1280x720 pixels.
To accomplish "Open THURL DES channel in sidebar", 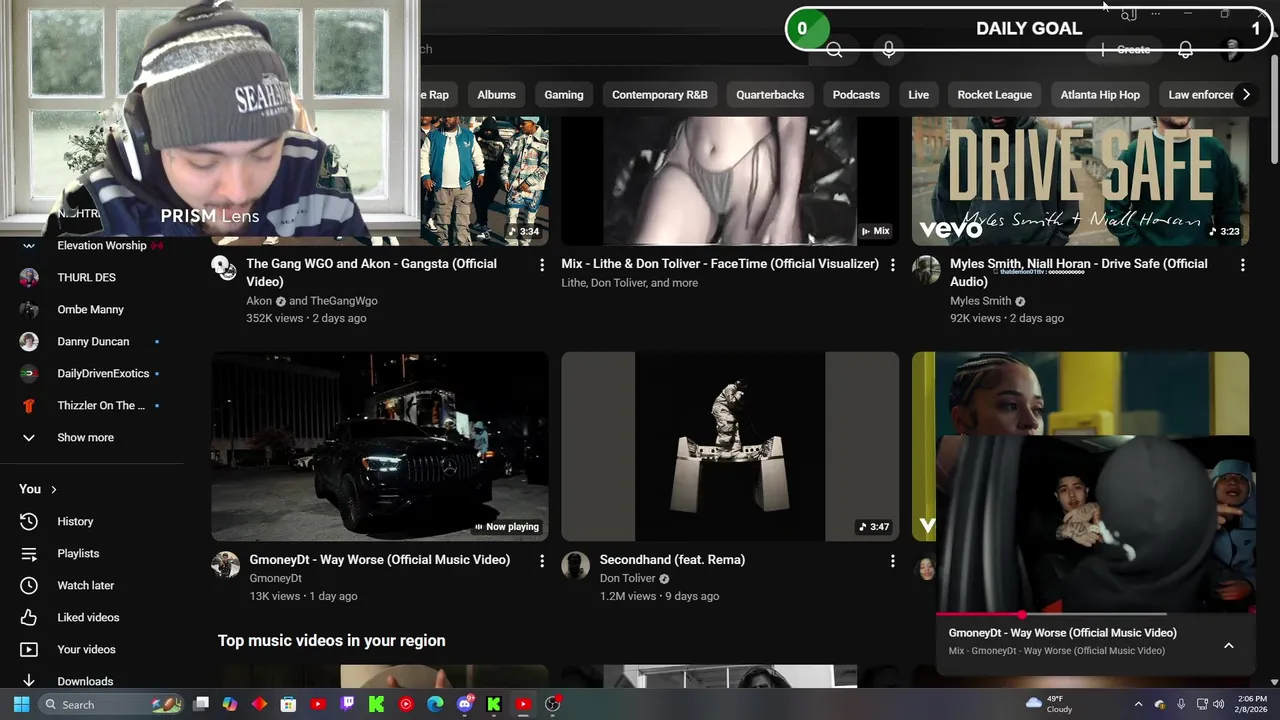I will (x=92, y=277).
